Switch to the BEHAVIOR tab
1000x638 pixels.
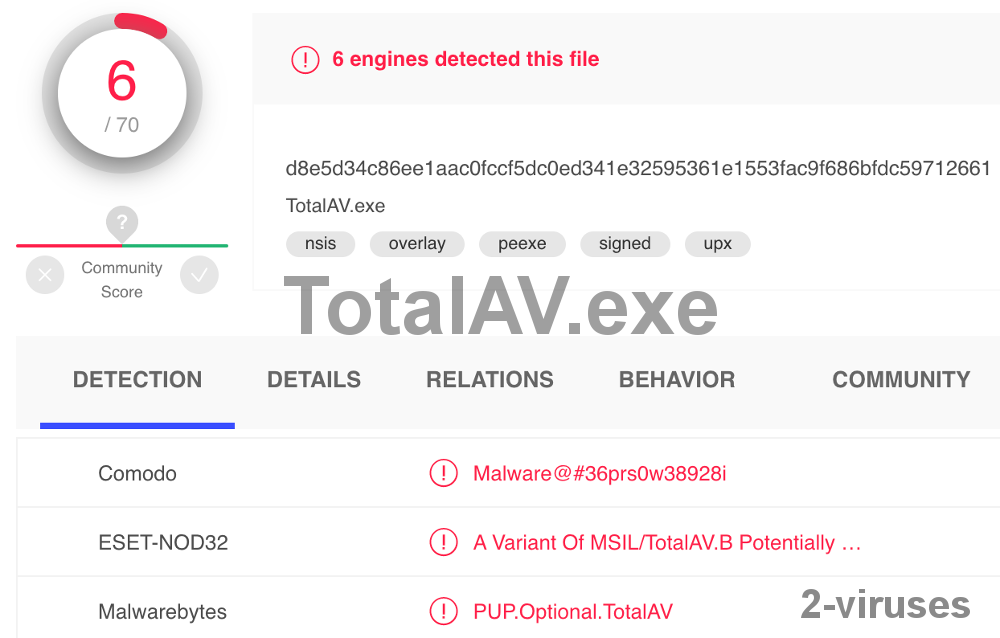click(x=677, y=380)
